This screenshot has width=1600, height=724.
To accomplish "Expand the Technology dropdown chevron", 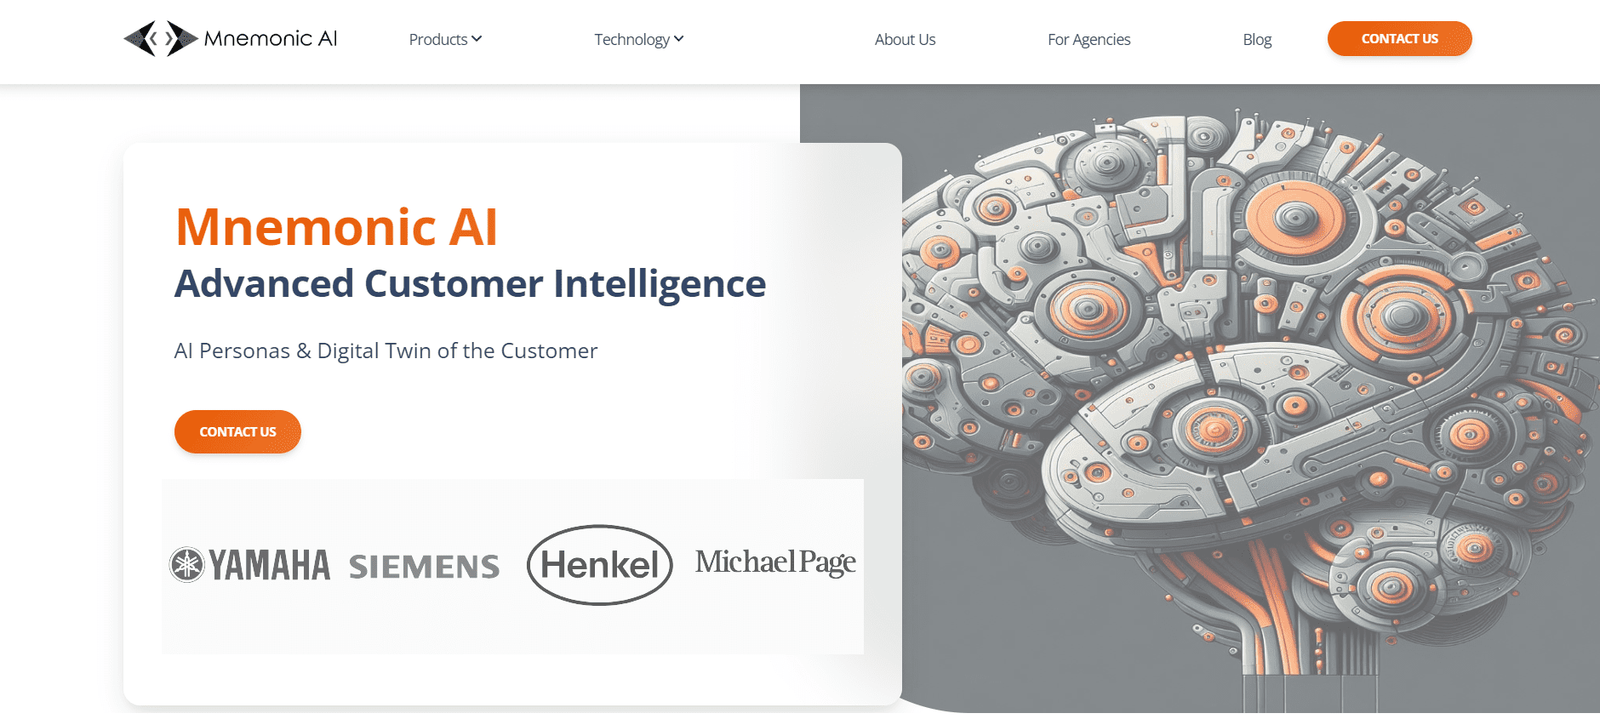I will [x=679, y=39].
